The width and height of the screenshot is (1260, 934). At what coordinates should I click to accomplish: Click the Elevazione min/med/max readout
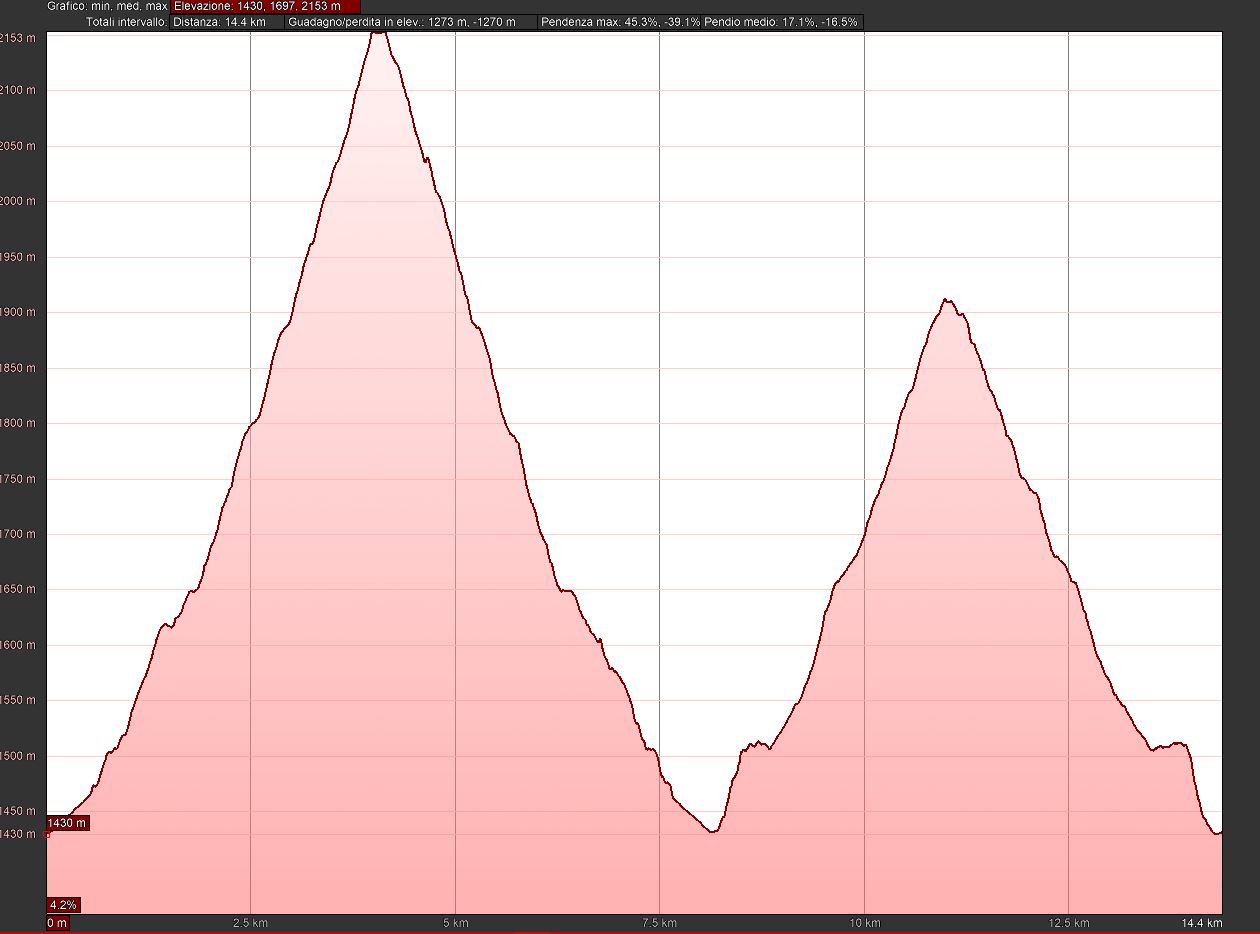pos(265,6)
